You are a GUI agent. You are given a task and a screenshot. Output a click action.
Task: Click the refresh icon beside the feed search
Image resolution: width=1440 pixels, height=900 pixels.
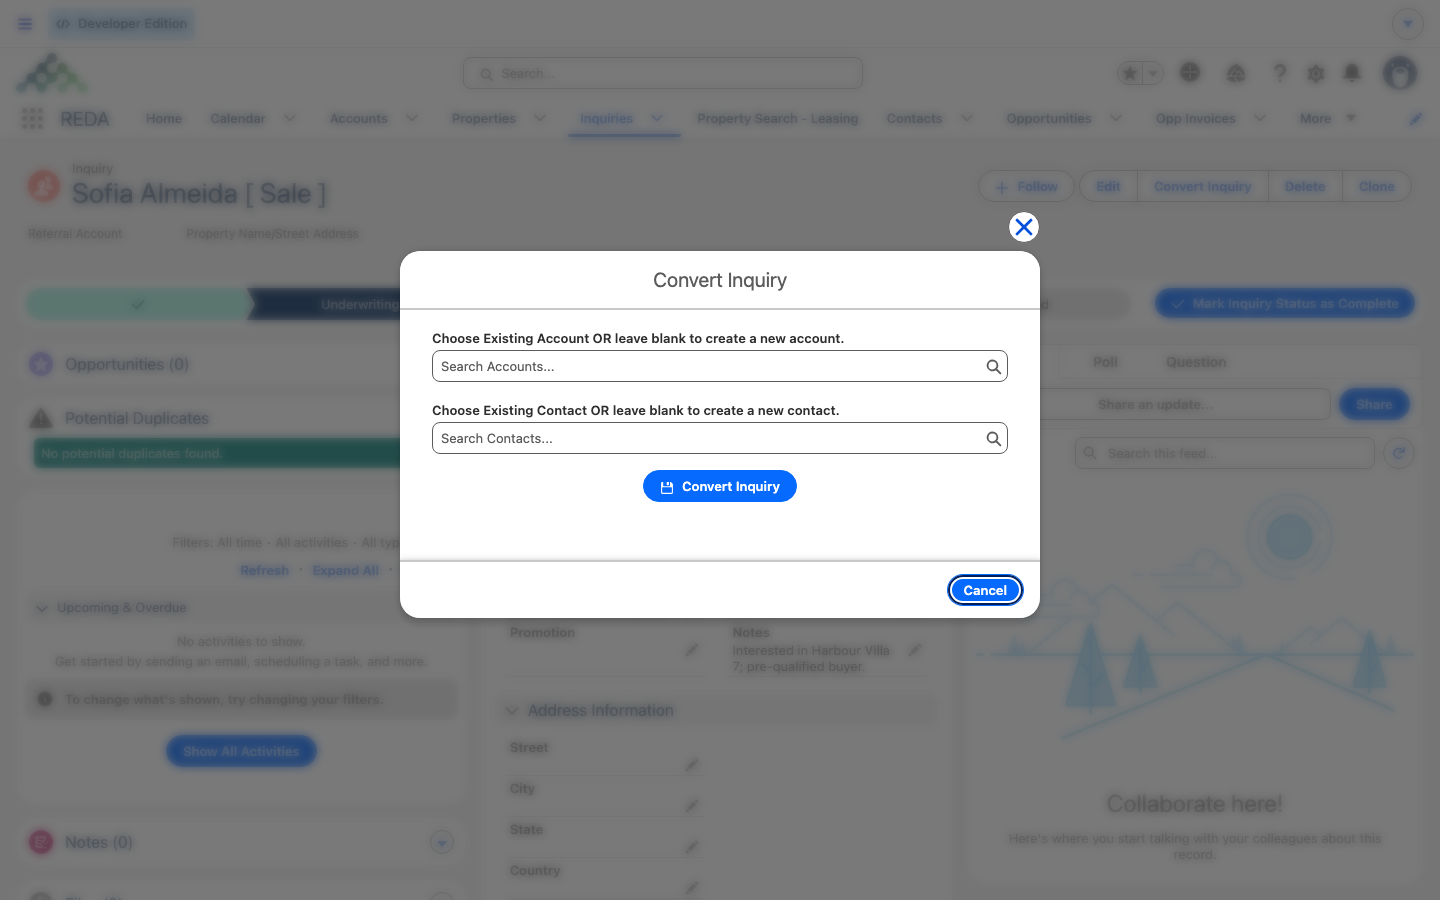click(1399, 453)
